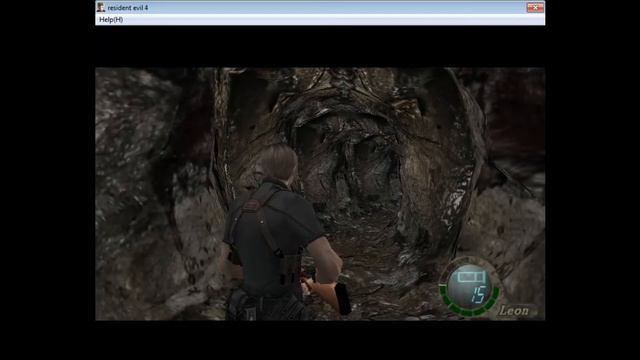Click the ammo count 15 on the HUD

click(x=478, y=294)
